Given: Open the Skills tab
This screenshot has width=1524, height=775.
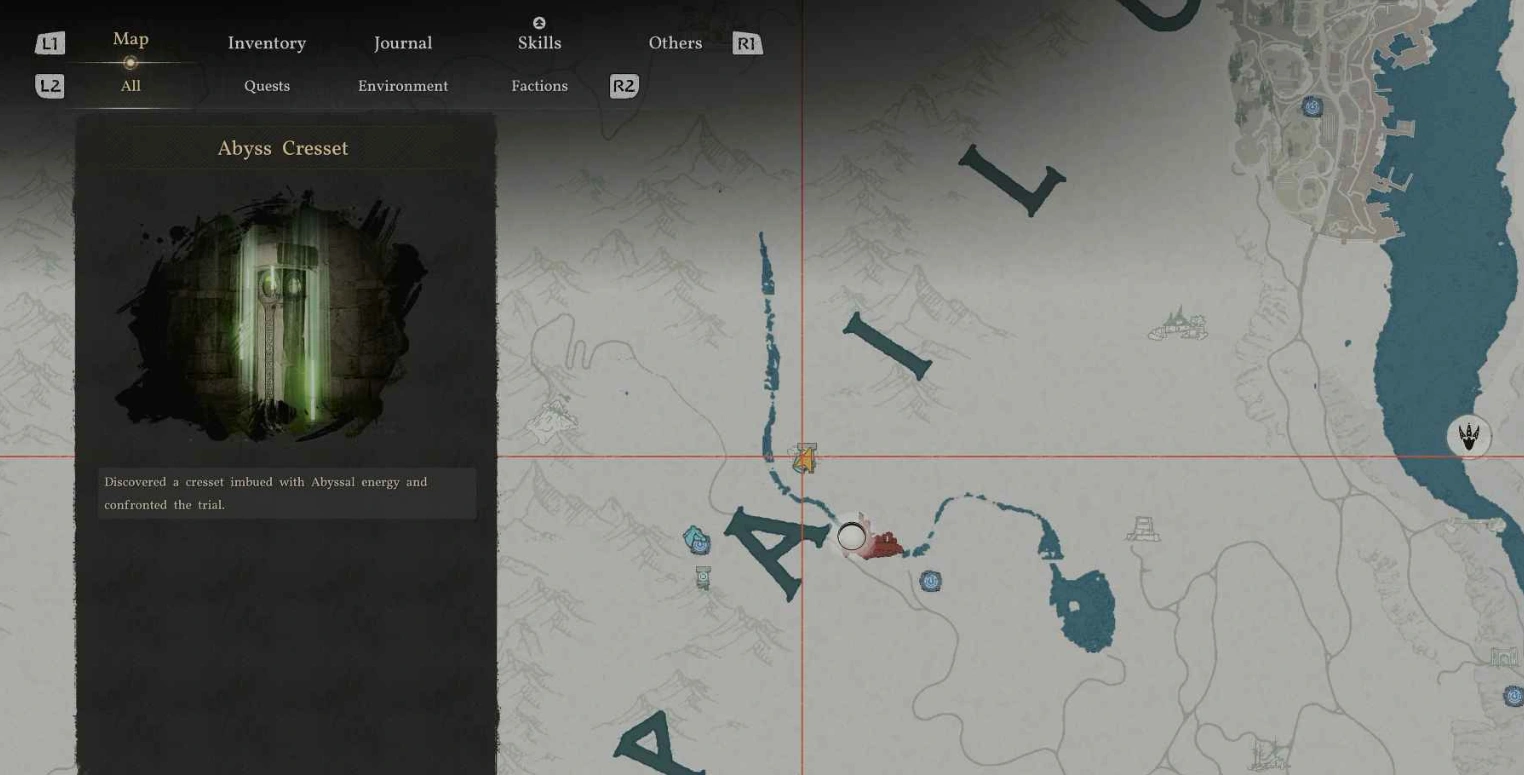Looking at the screenshot, I should tap(539, 43).
